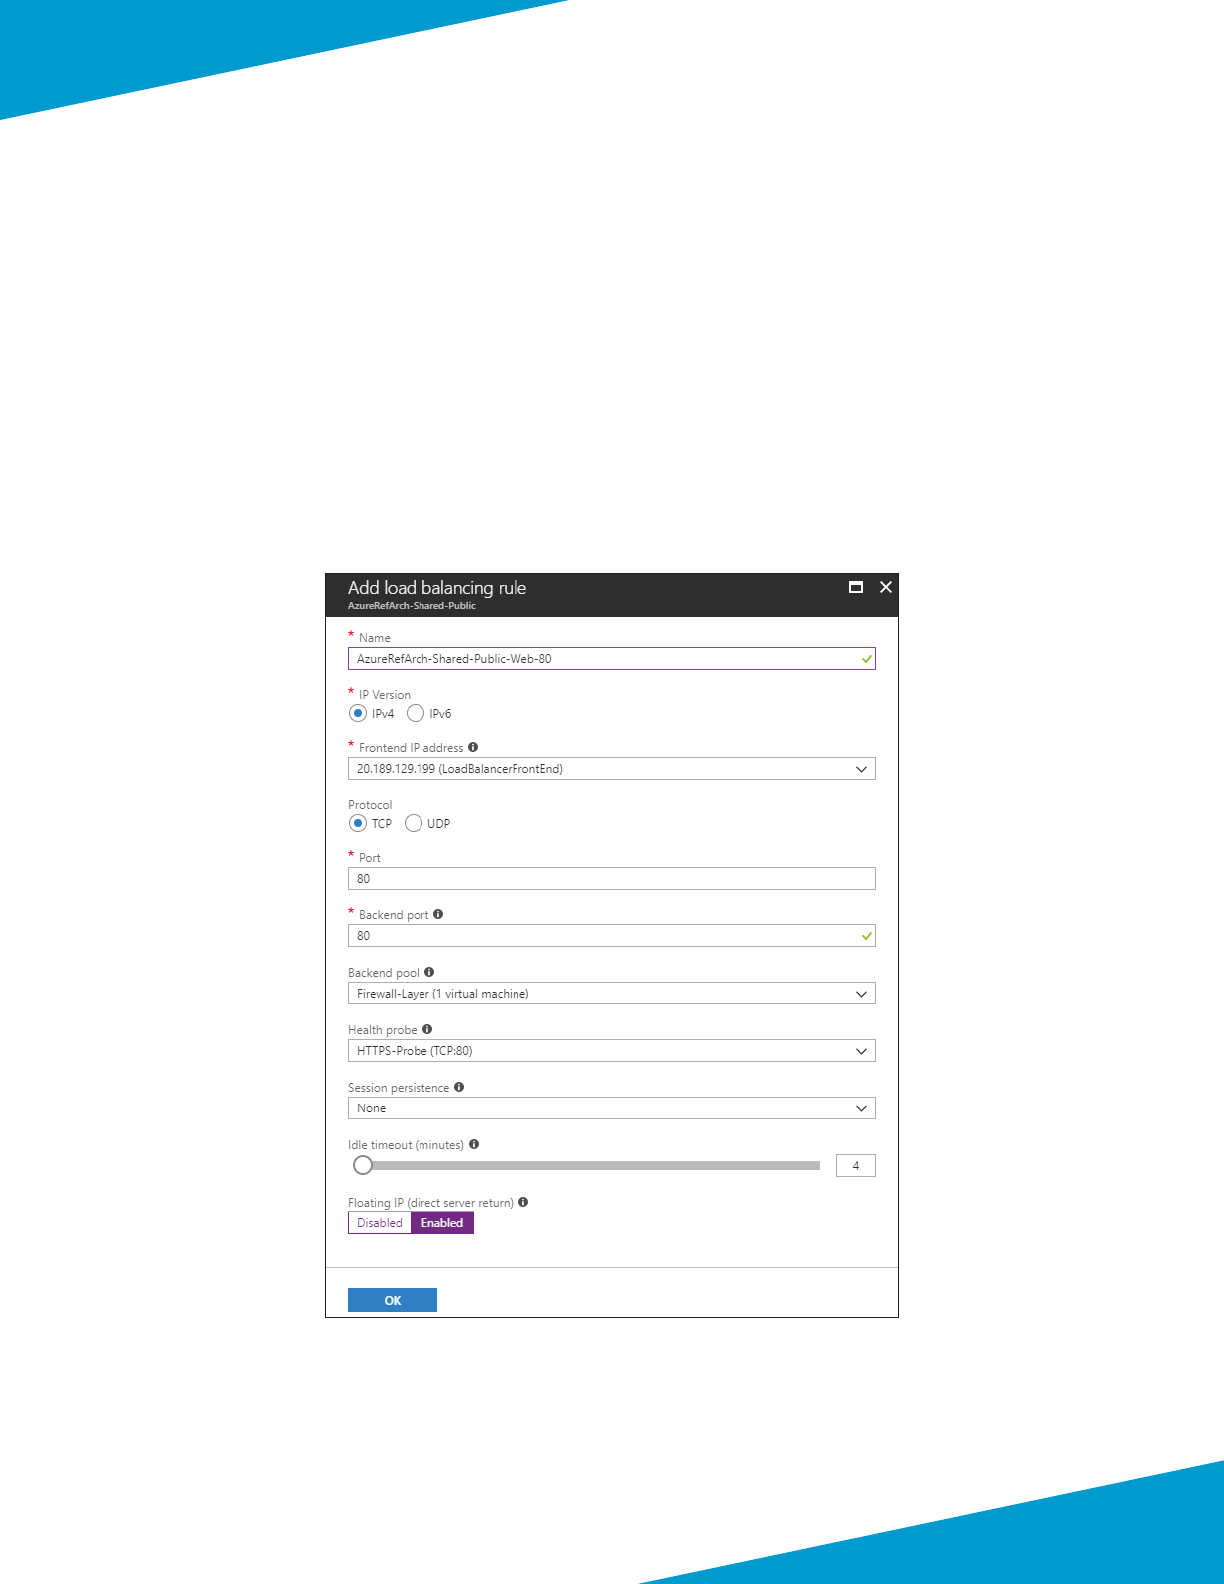The image size is (1224, 1584).
Task: Click the Session persistence info icon
Action: coord(459,1087)
